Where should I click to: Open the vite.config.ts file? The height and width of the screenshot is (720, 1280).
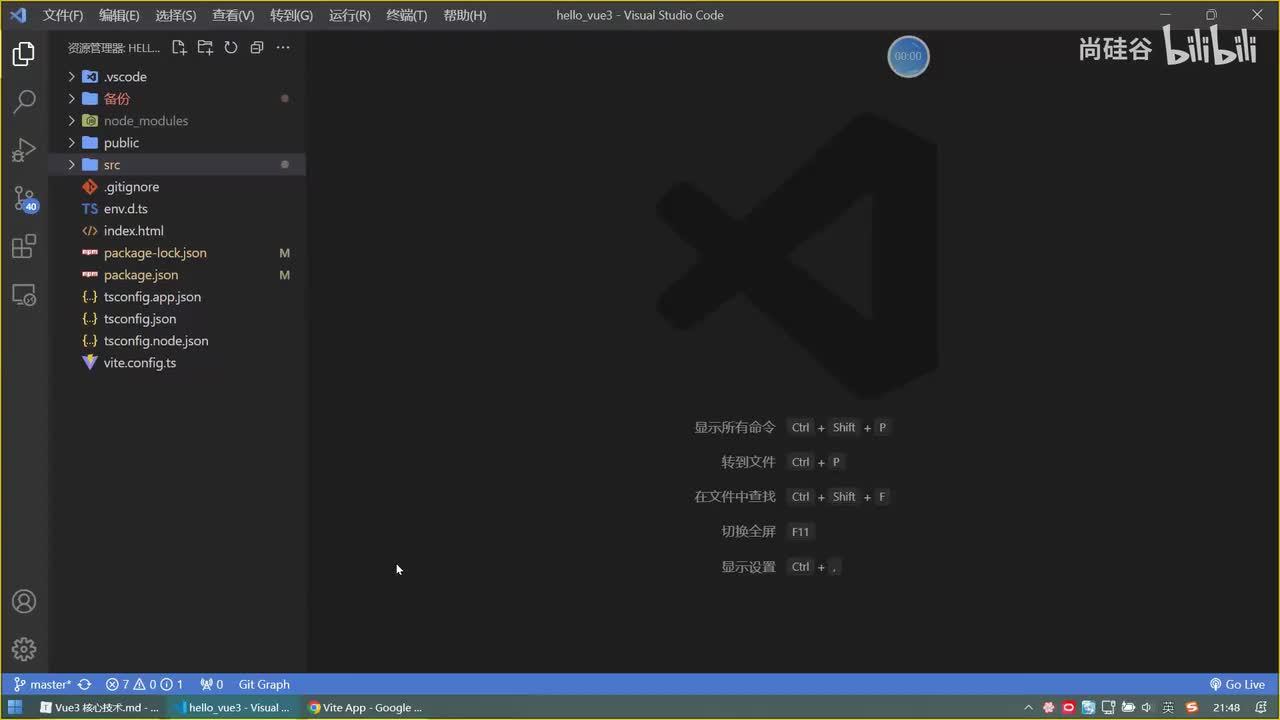point(177,363)
